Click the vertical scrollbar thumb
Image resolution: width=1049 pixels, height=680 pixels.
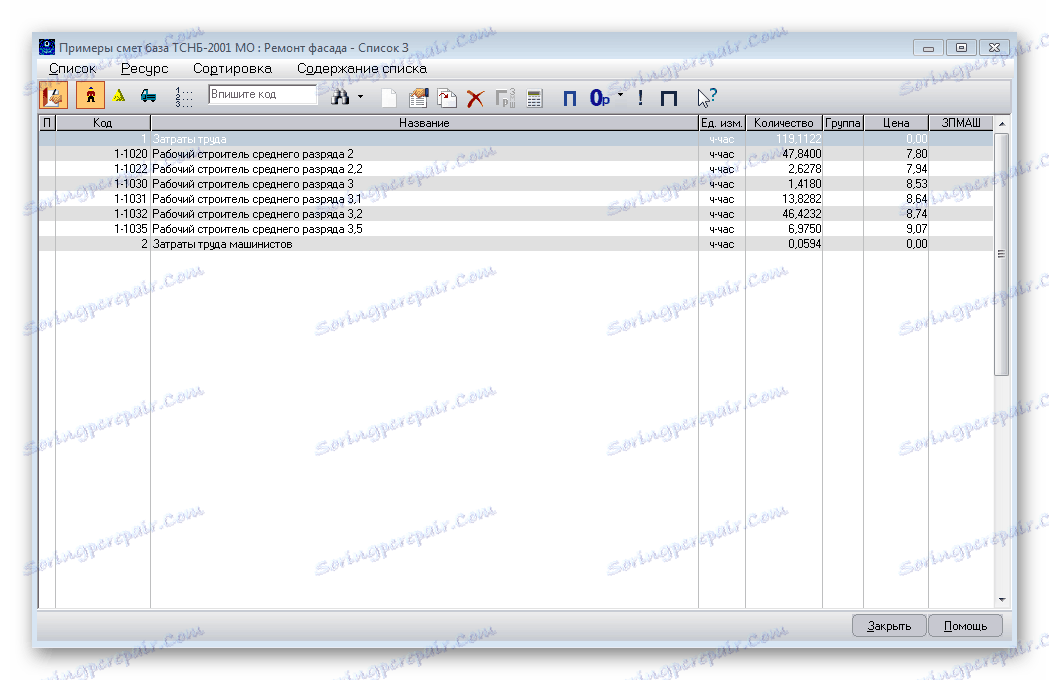1002,254
